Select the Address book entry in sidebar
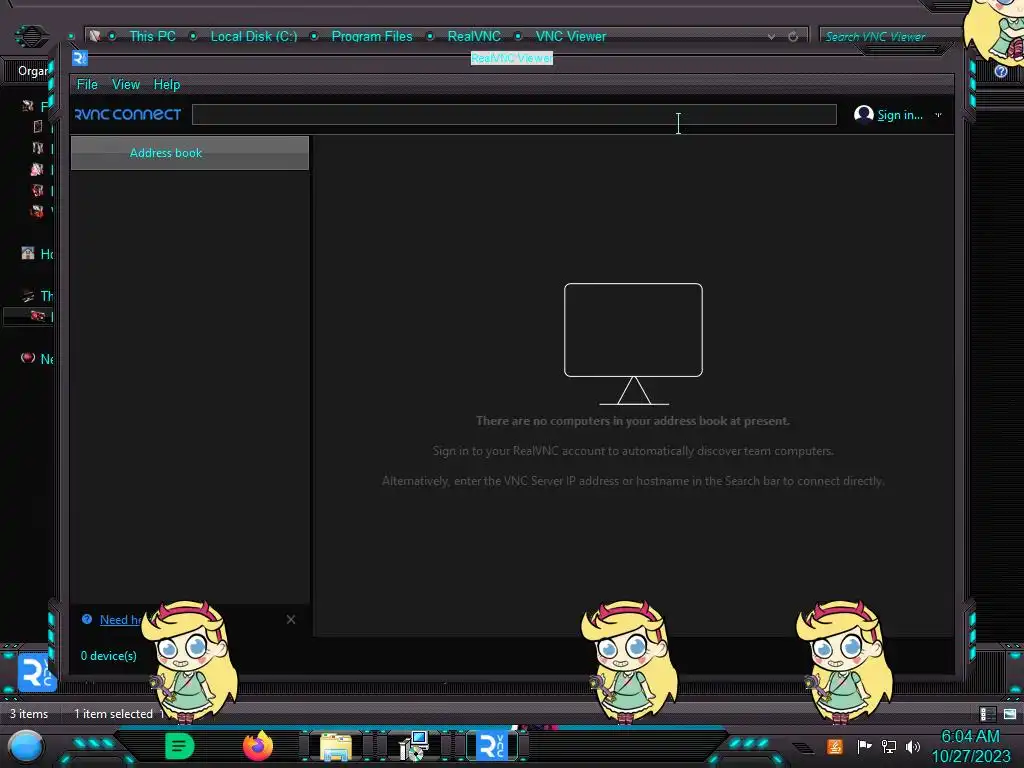The height and width of the screenshot is (768, 1024). click(189, 153)
